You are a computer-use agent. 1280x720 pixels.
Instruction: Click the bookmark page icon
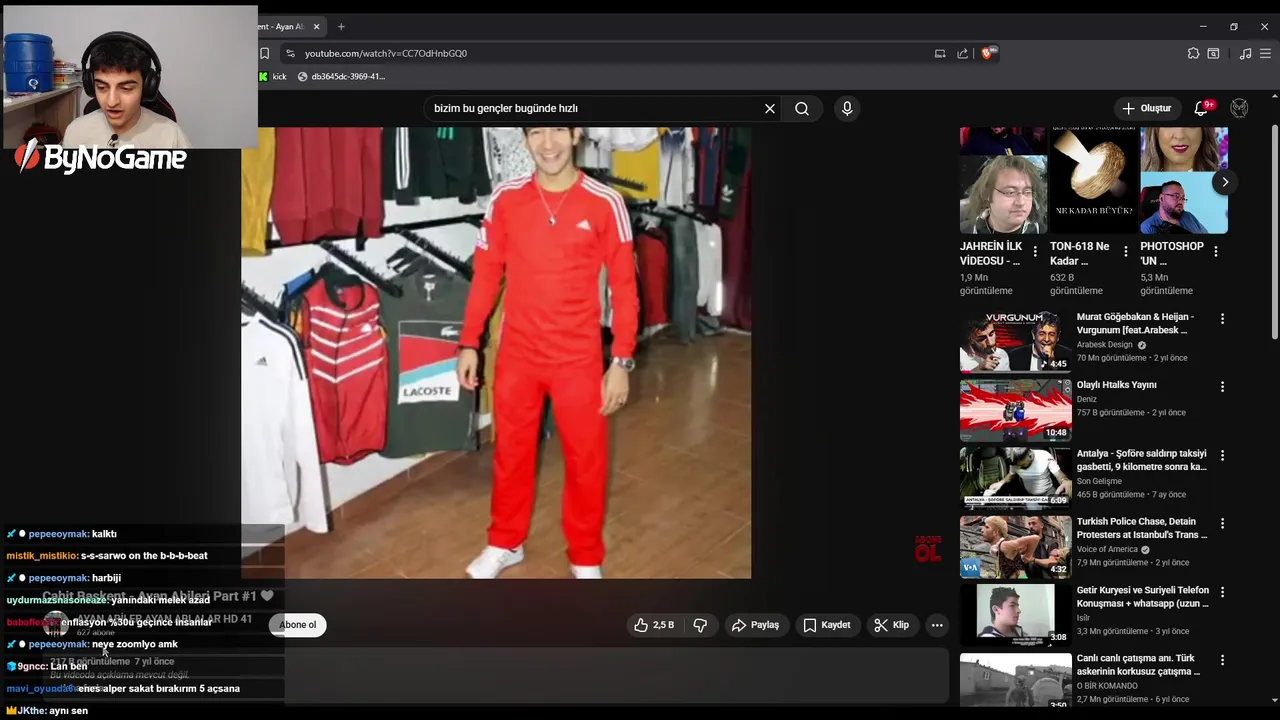265,53
